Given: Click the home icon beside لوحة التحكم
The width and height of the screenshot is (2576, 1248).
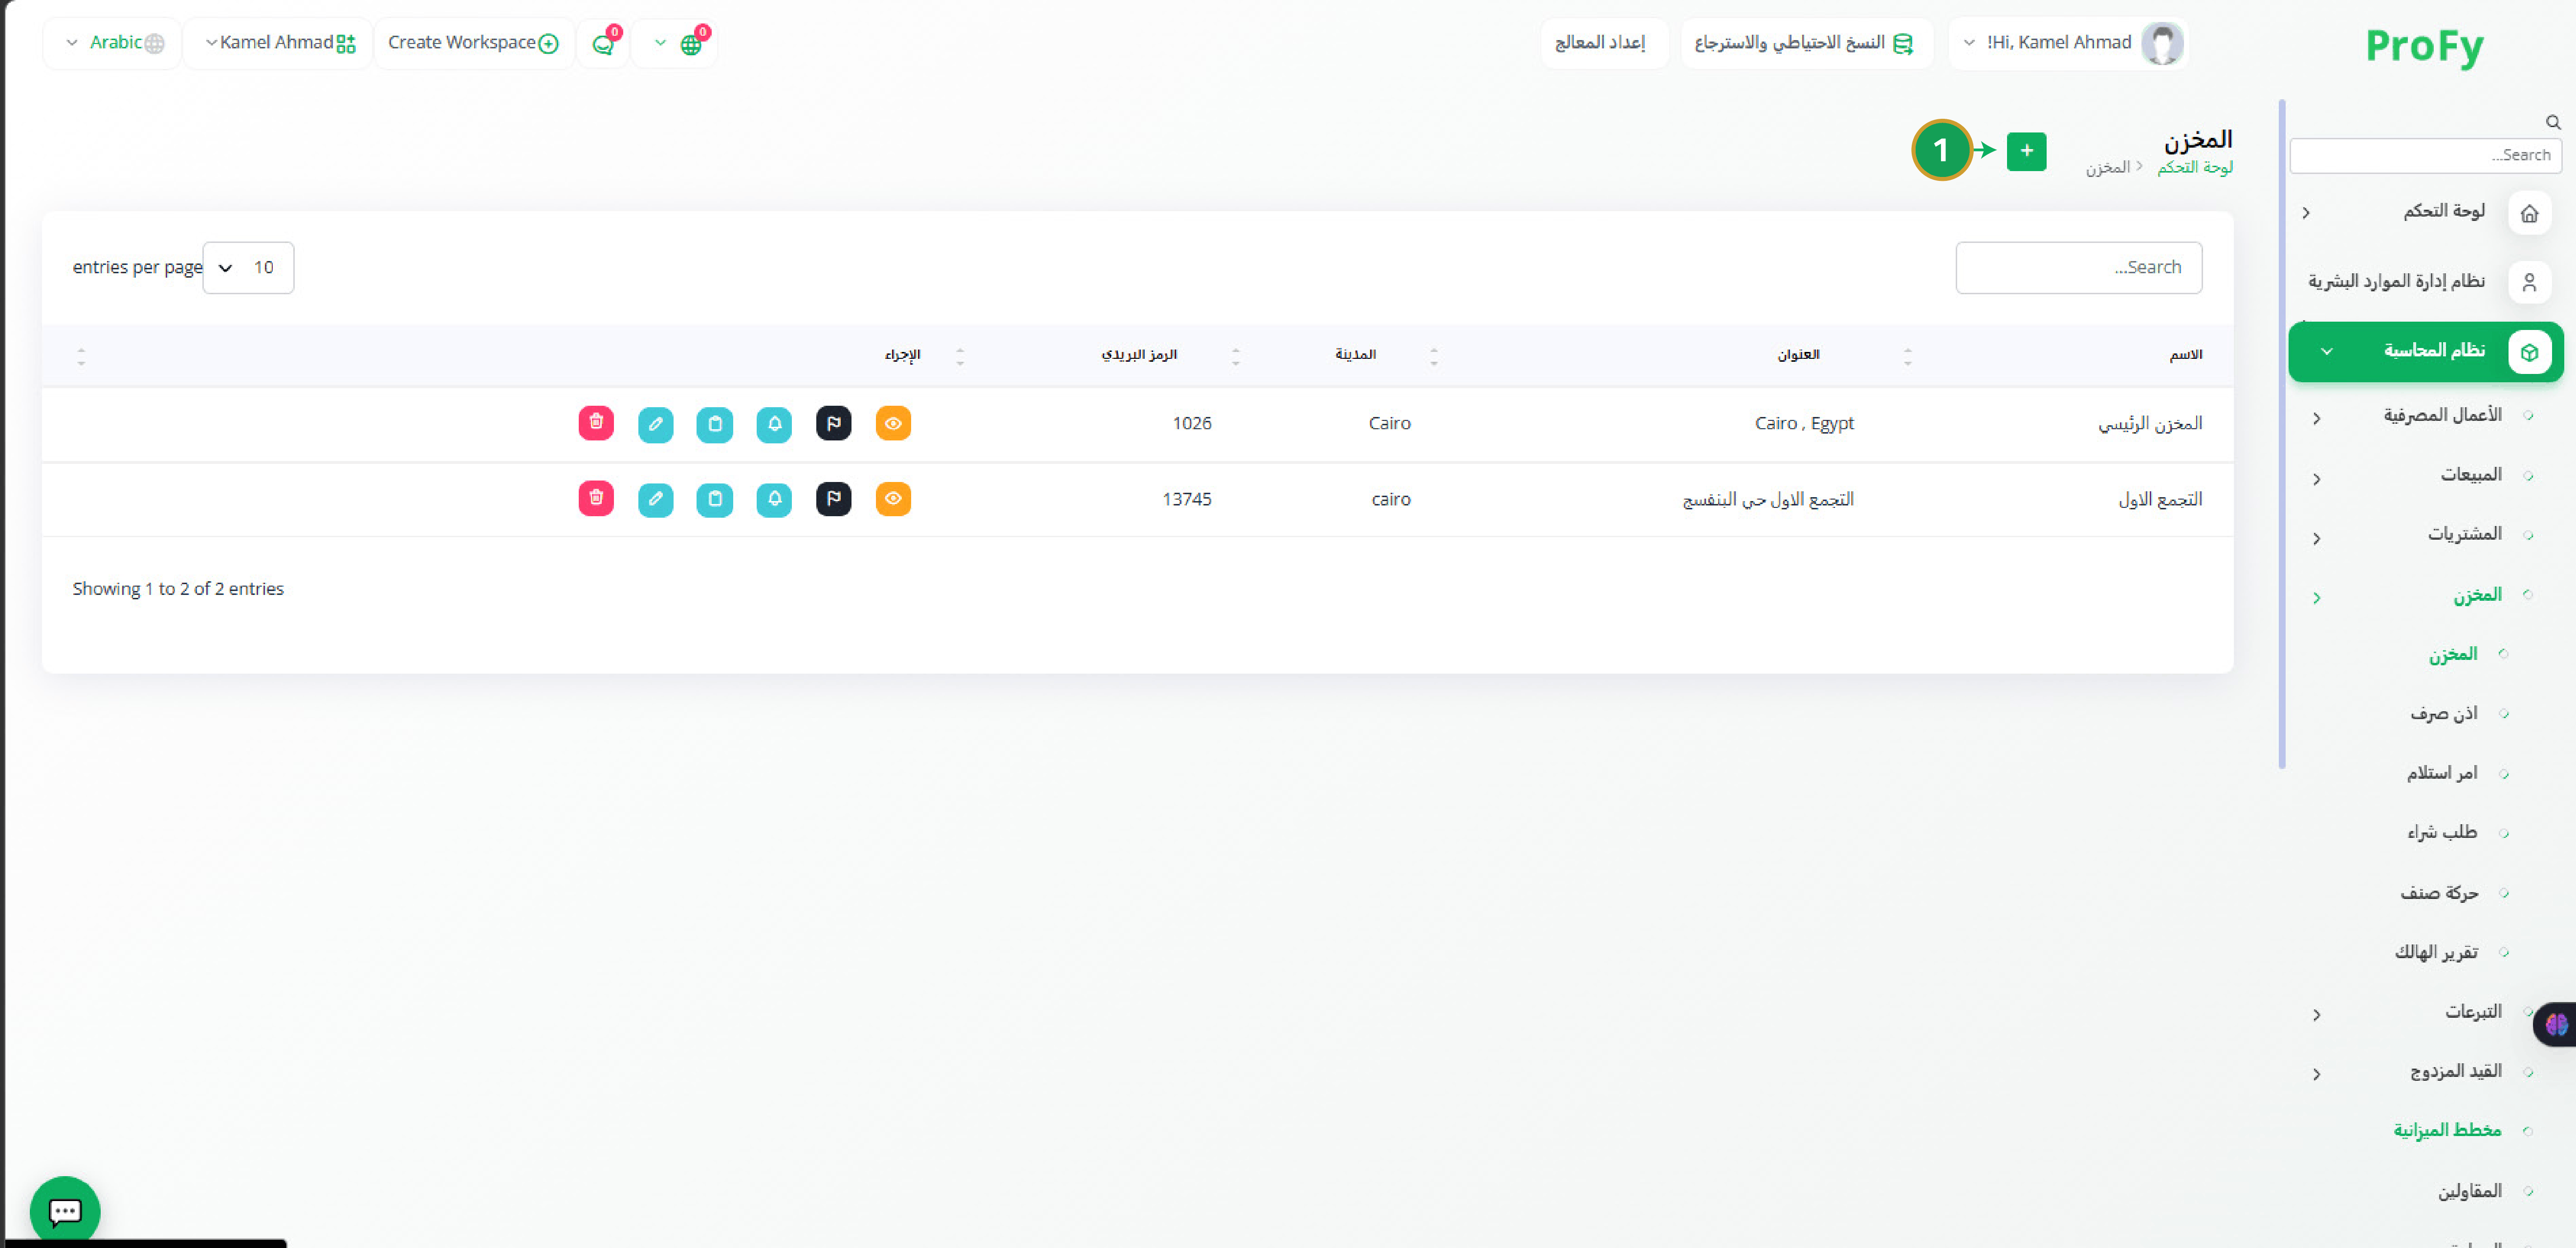Looking at the screenshot, I should 2529,212.
